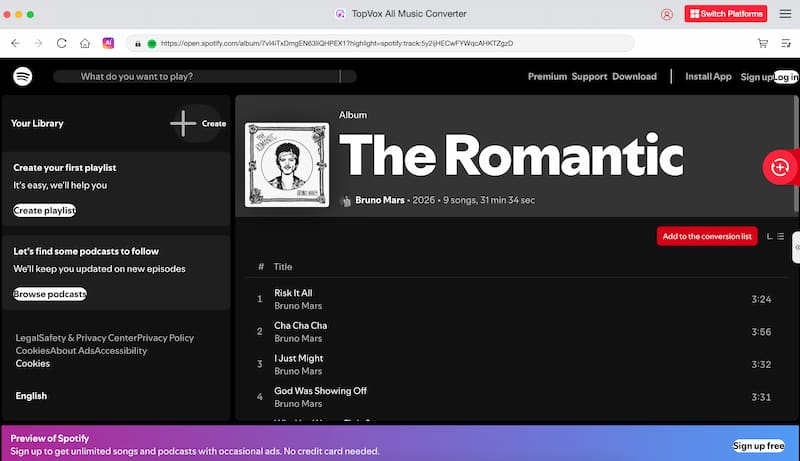Click the Title column header
The height and width of the screenshot is (461, 800).
point(283,267)
